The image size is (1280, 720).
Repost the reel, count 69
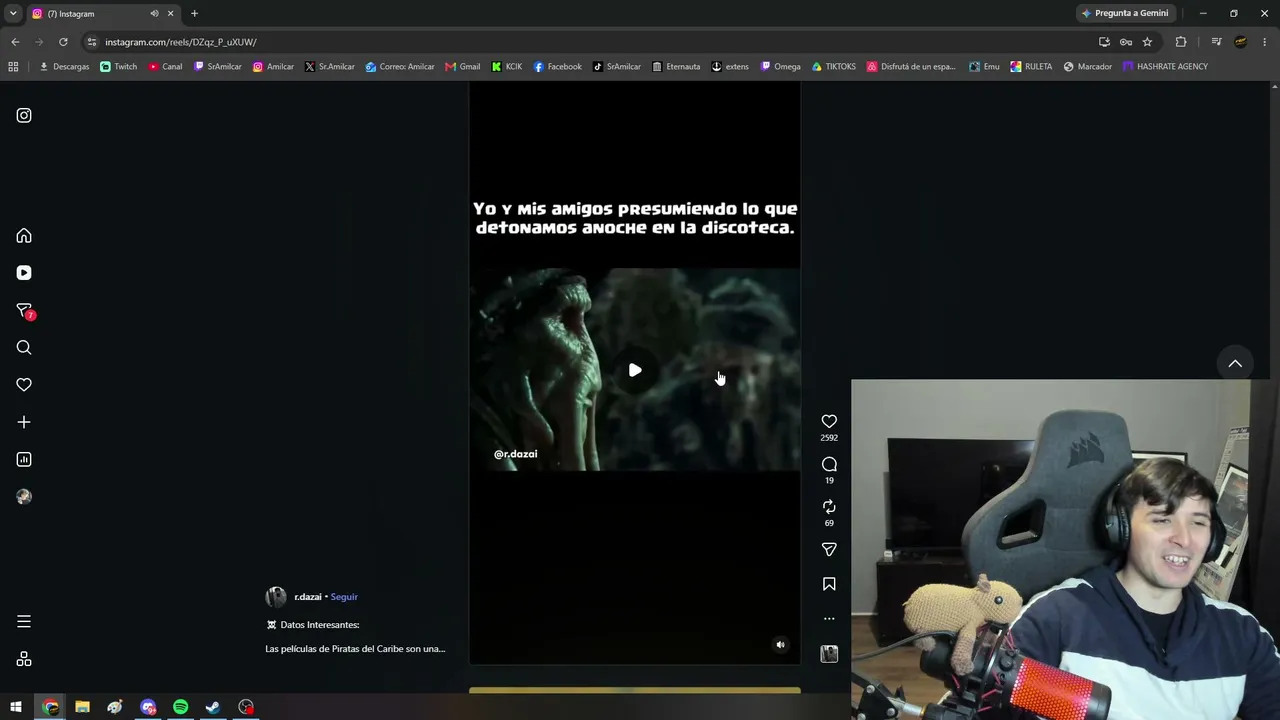pos(829,507)
